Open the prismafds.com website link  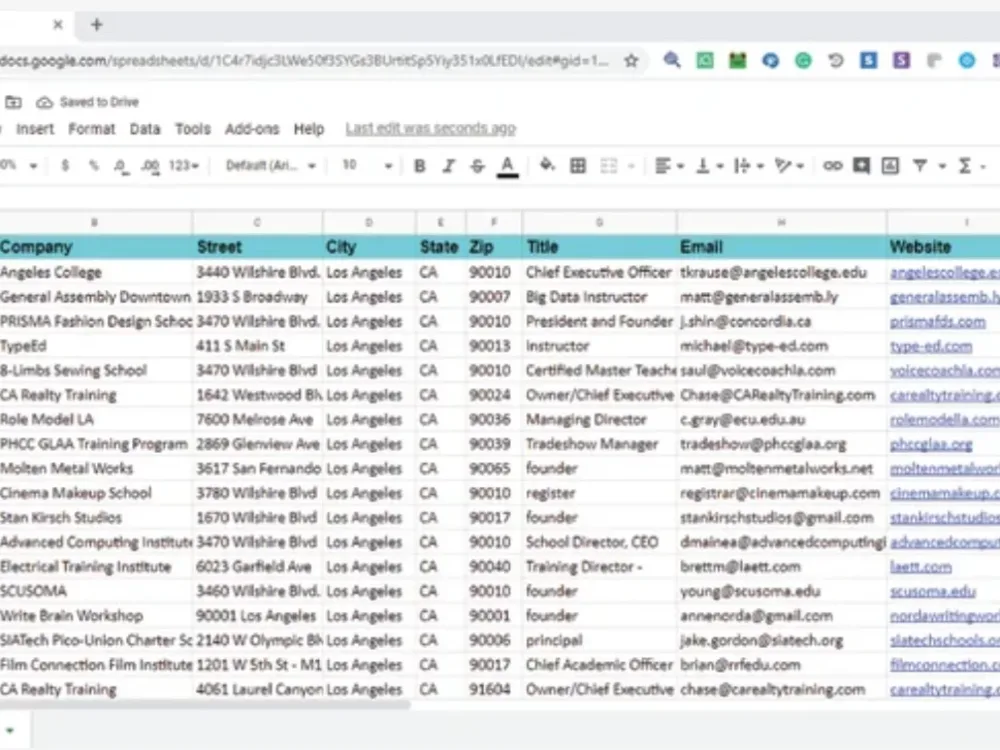click(938, 322)
